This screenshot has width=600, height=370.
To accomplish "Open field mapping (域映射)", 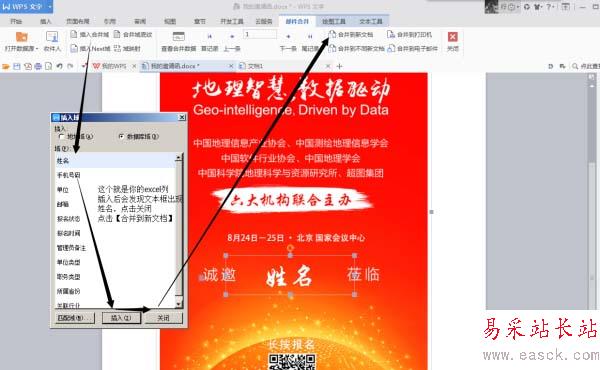I will coord(127,49).
